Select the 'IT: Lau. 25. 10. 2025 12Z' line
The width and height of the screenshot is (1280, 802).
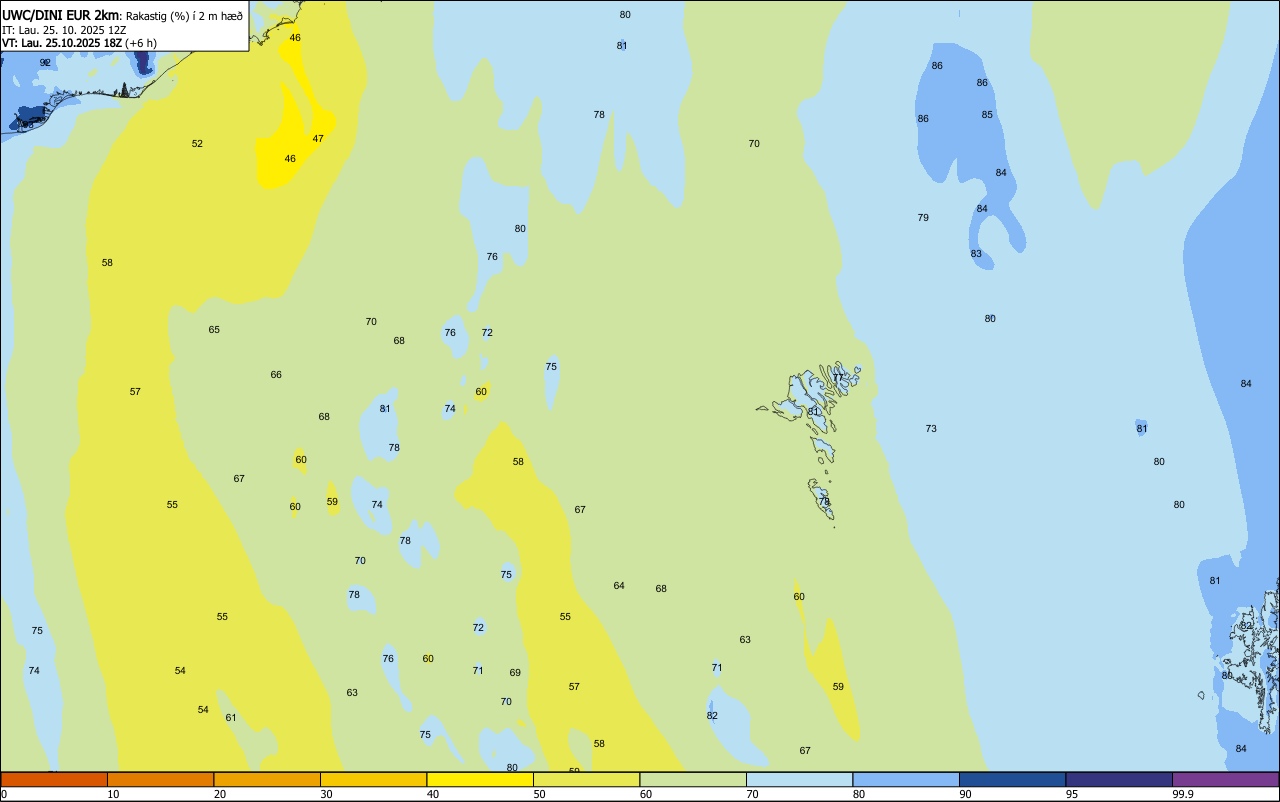pyautogui.click(x=64, y=30)
